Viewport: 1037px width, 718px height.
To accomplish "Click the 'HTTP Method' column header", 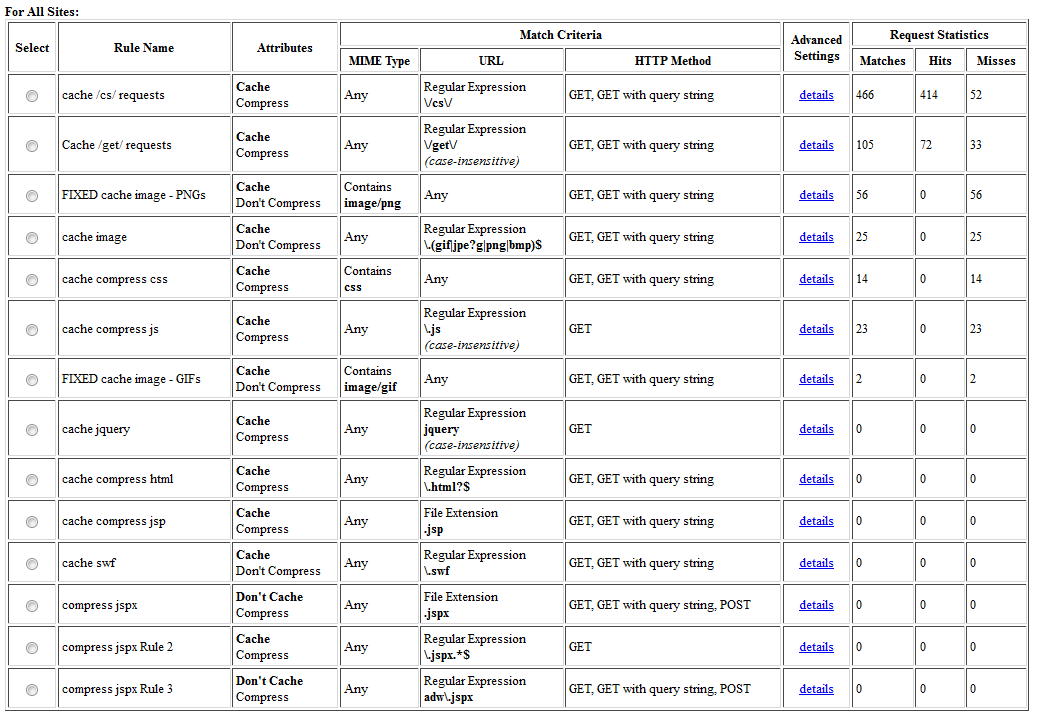I will point(673,61).
